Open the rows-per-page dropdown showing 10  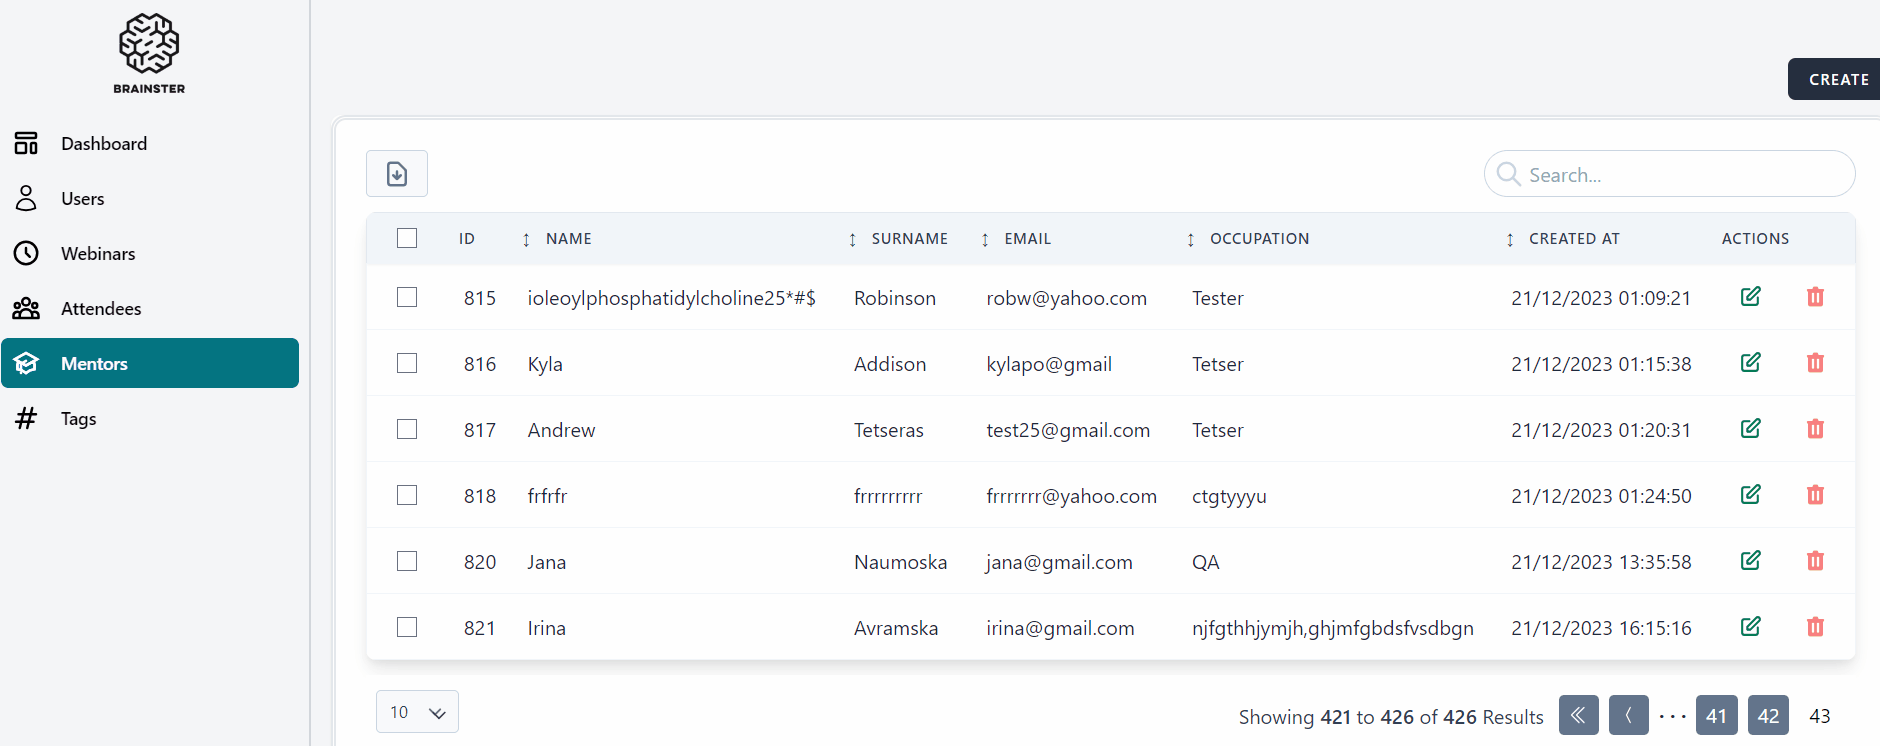point(417,712)
